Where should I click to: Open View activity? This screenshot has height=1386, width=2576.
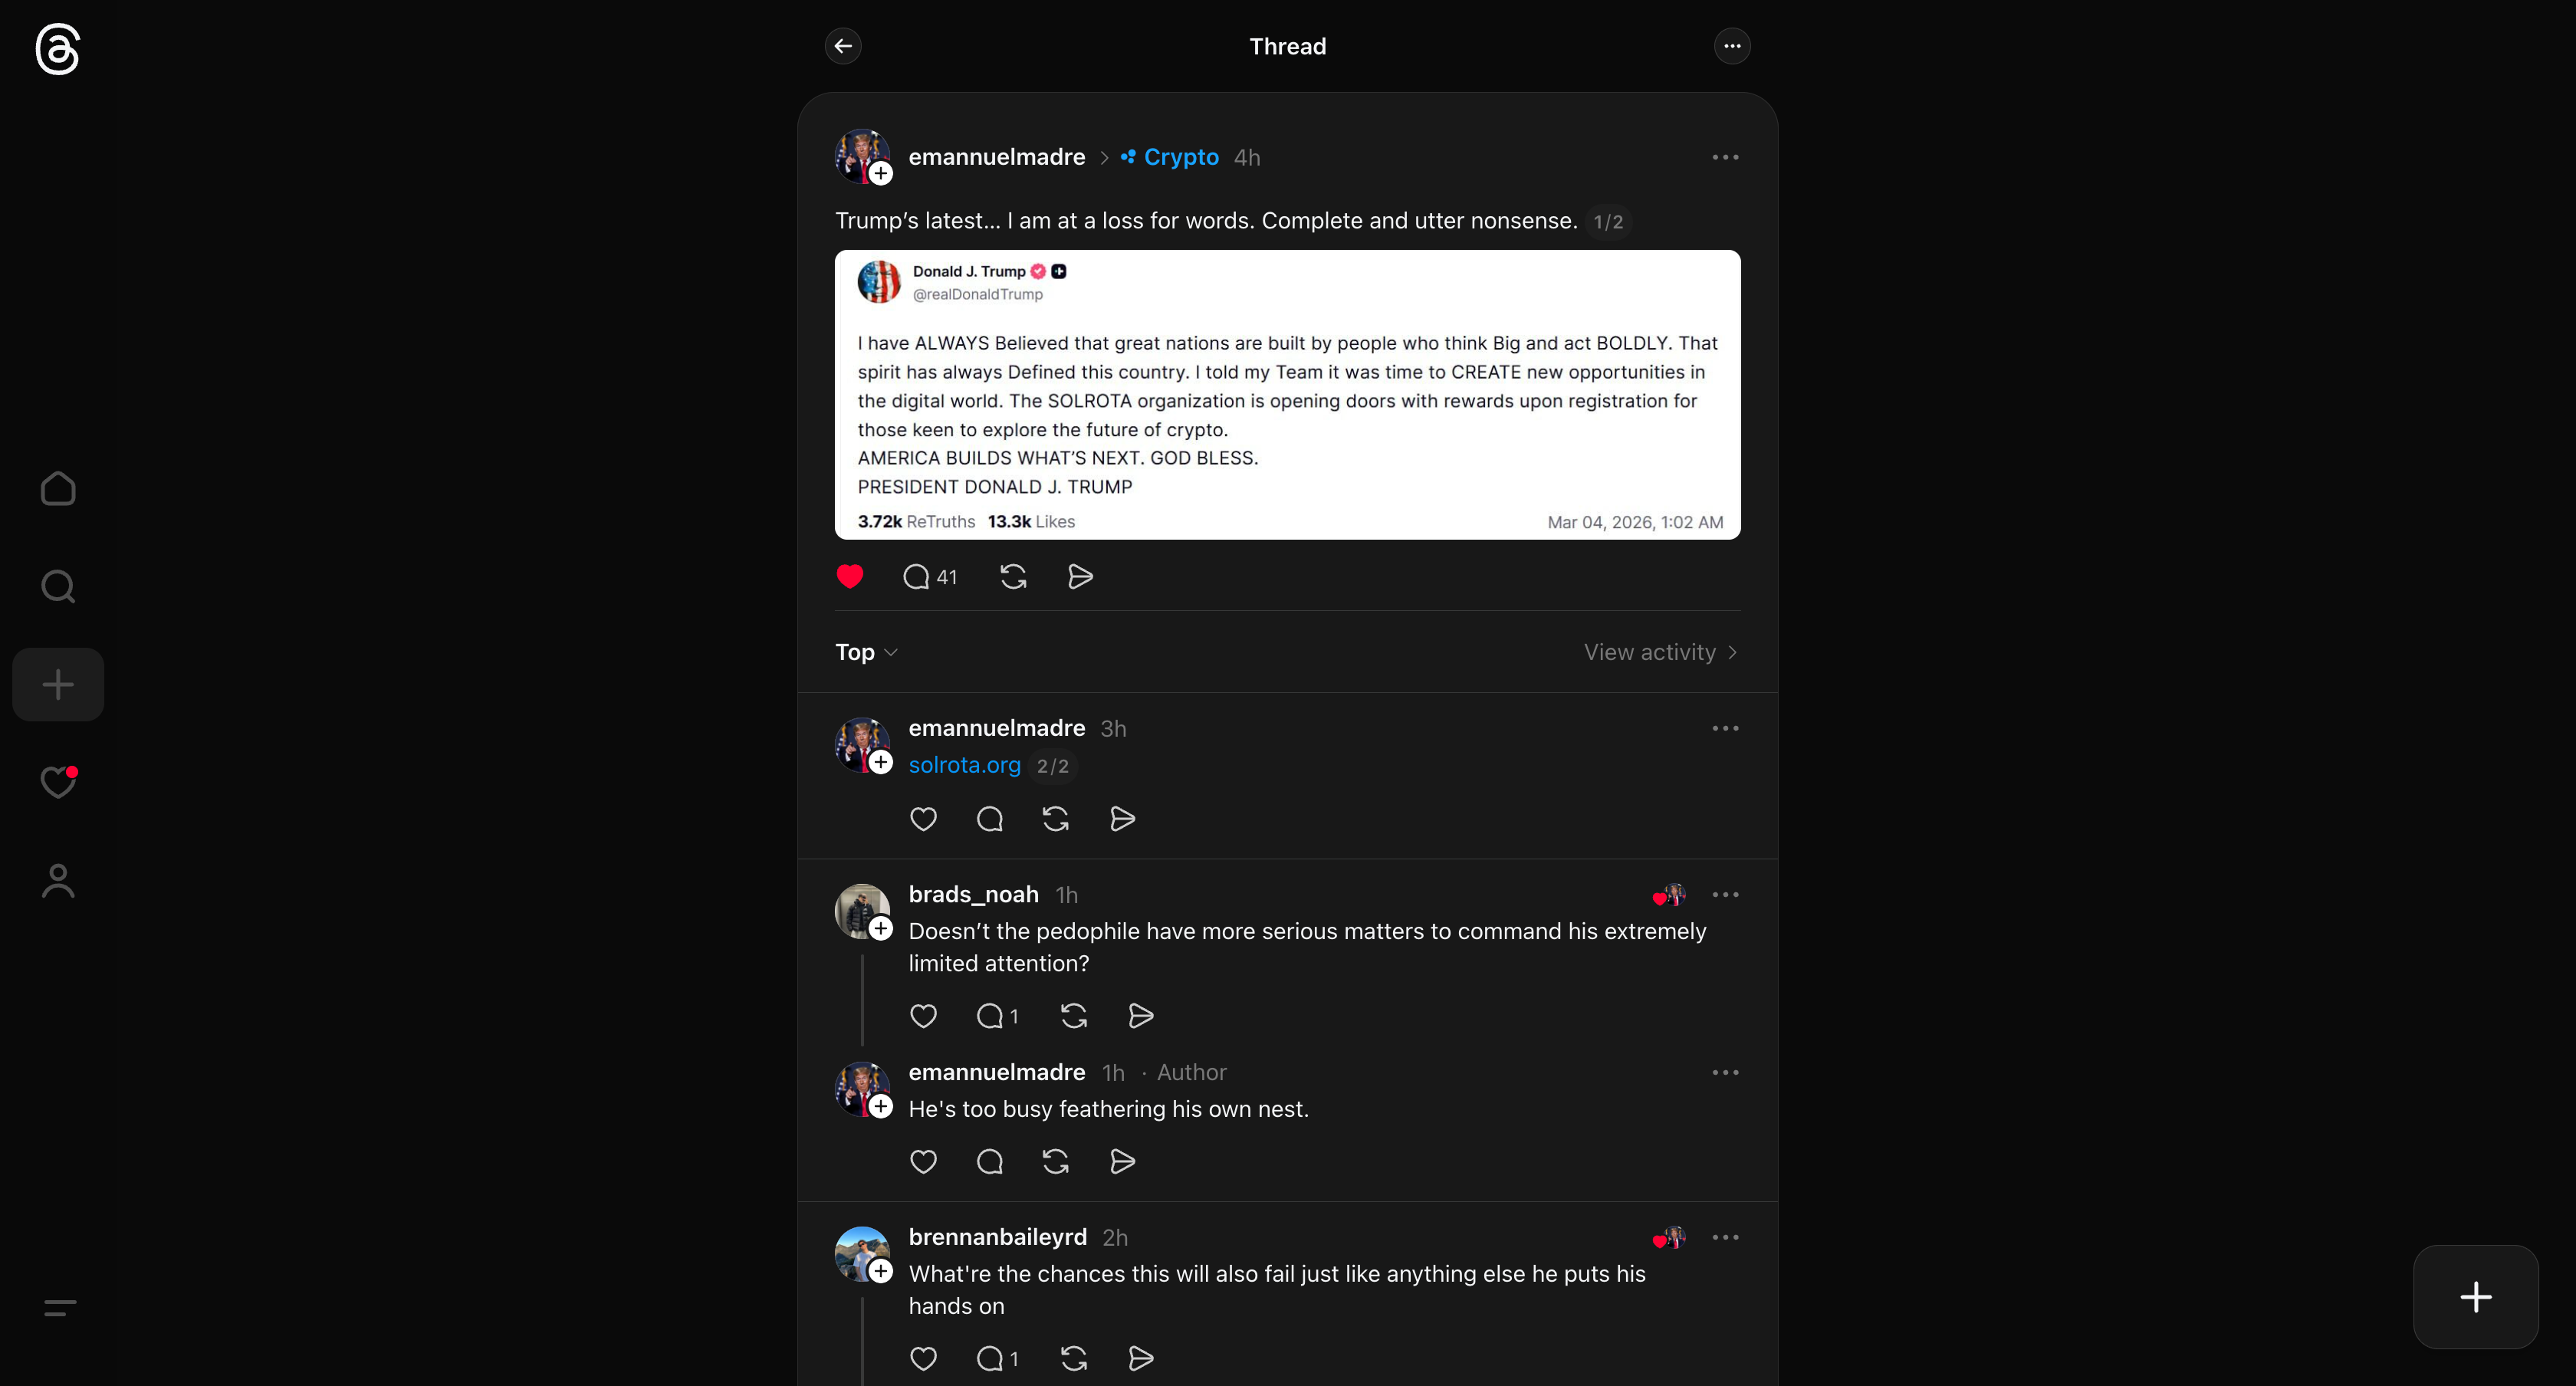click(x=1660, y=652)
